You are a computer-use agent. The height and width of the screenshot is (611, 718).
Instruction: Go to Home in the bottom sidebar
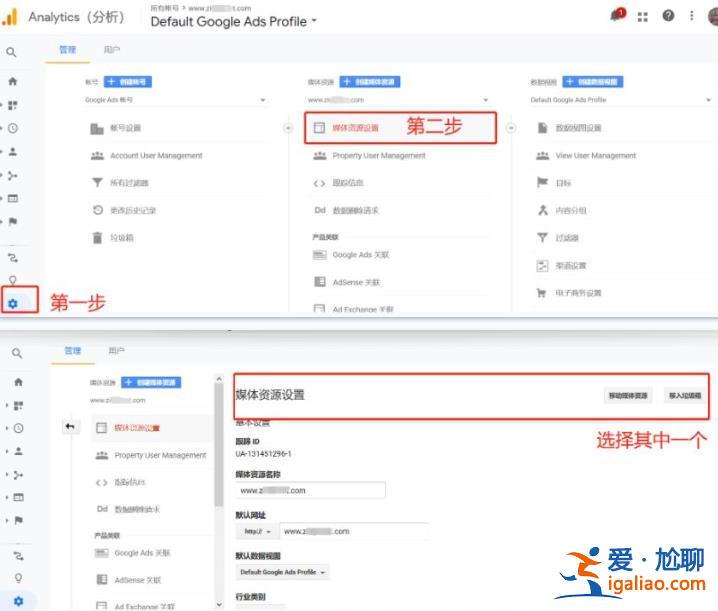18,382
